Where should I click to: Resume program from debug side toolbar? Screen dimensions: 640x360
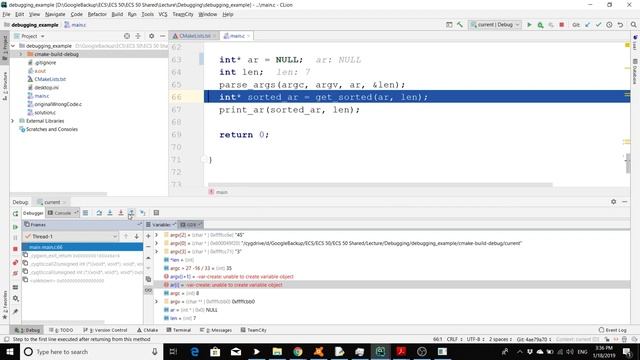tap(16, 227)
